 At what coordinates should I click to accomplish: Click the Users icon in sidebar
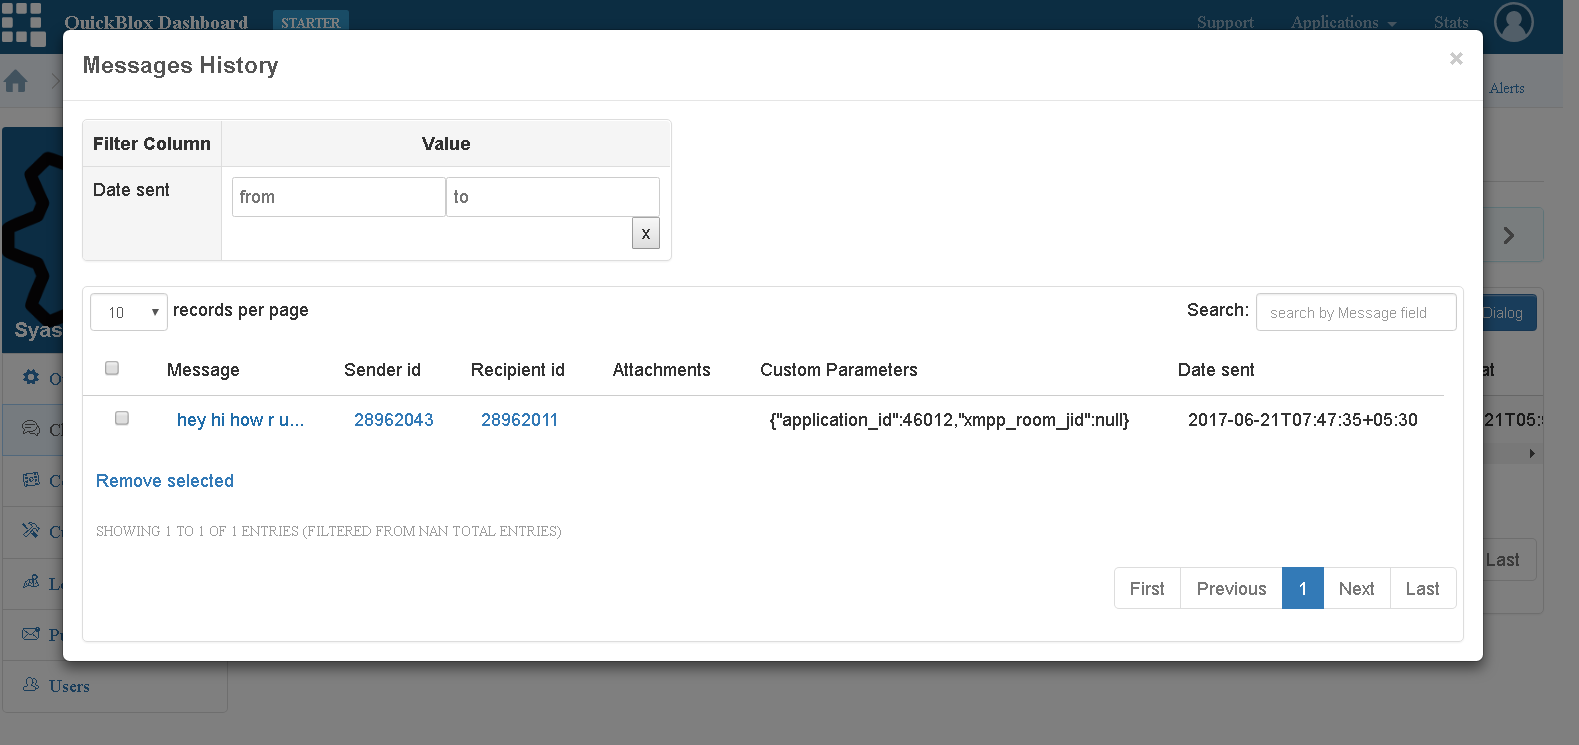(31, 685)
